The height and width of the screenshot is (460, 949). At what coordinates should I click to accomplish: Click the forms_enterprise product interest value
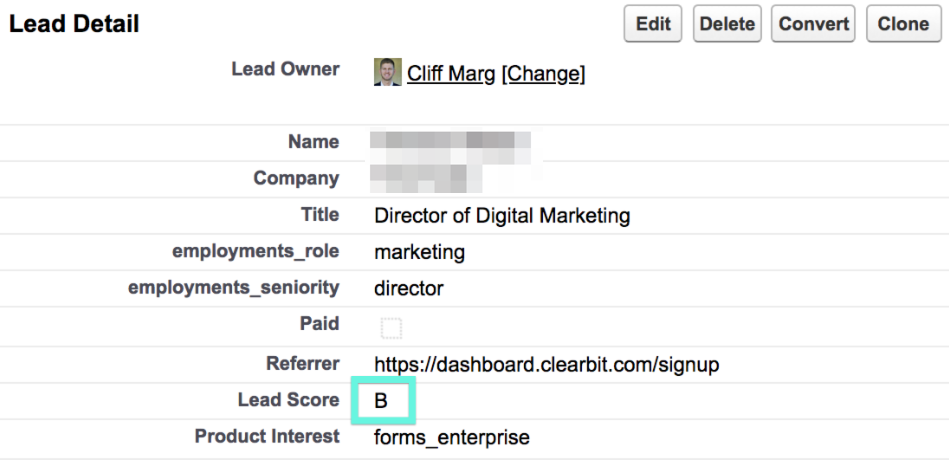point(452,437)
